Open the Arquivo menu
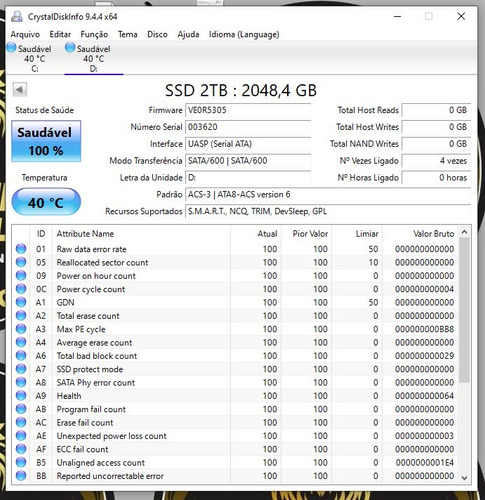This screenshot has width=485, height=500. pyautogui.click(x=25, y=34)
